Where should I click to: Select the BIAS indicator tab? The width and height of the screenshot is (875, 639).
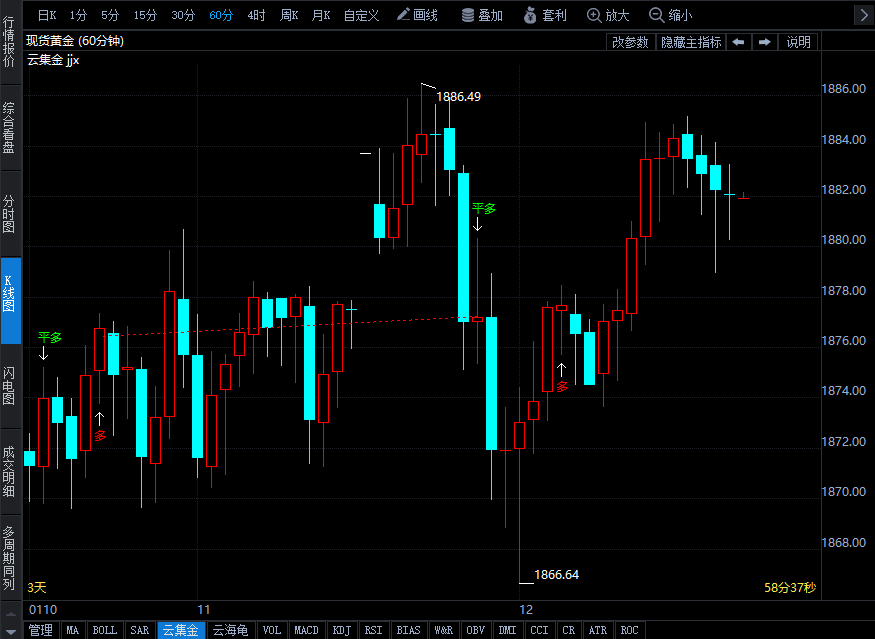[x=408, y=630]
